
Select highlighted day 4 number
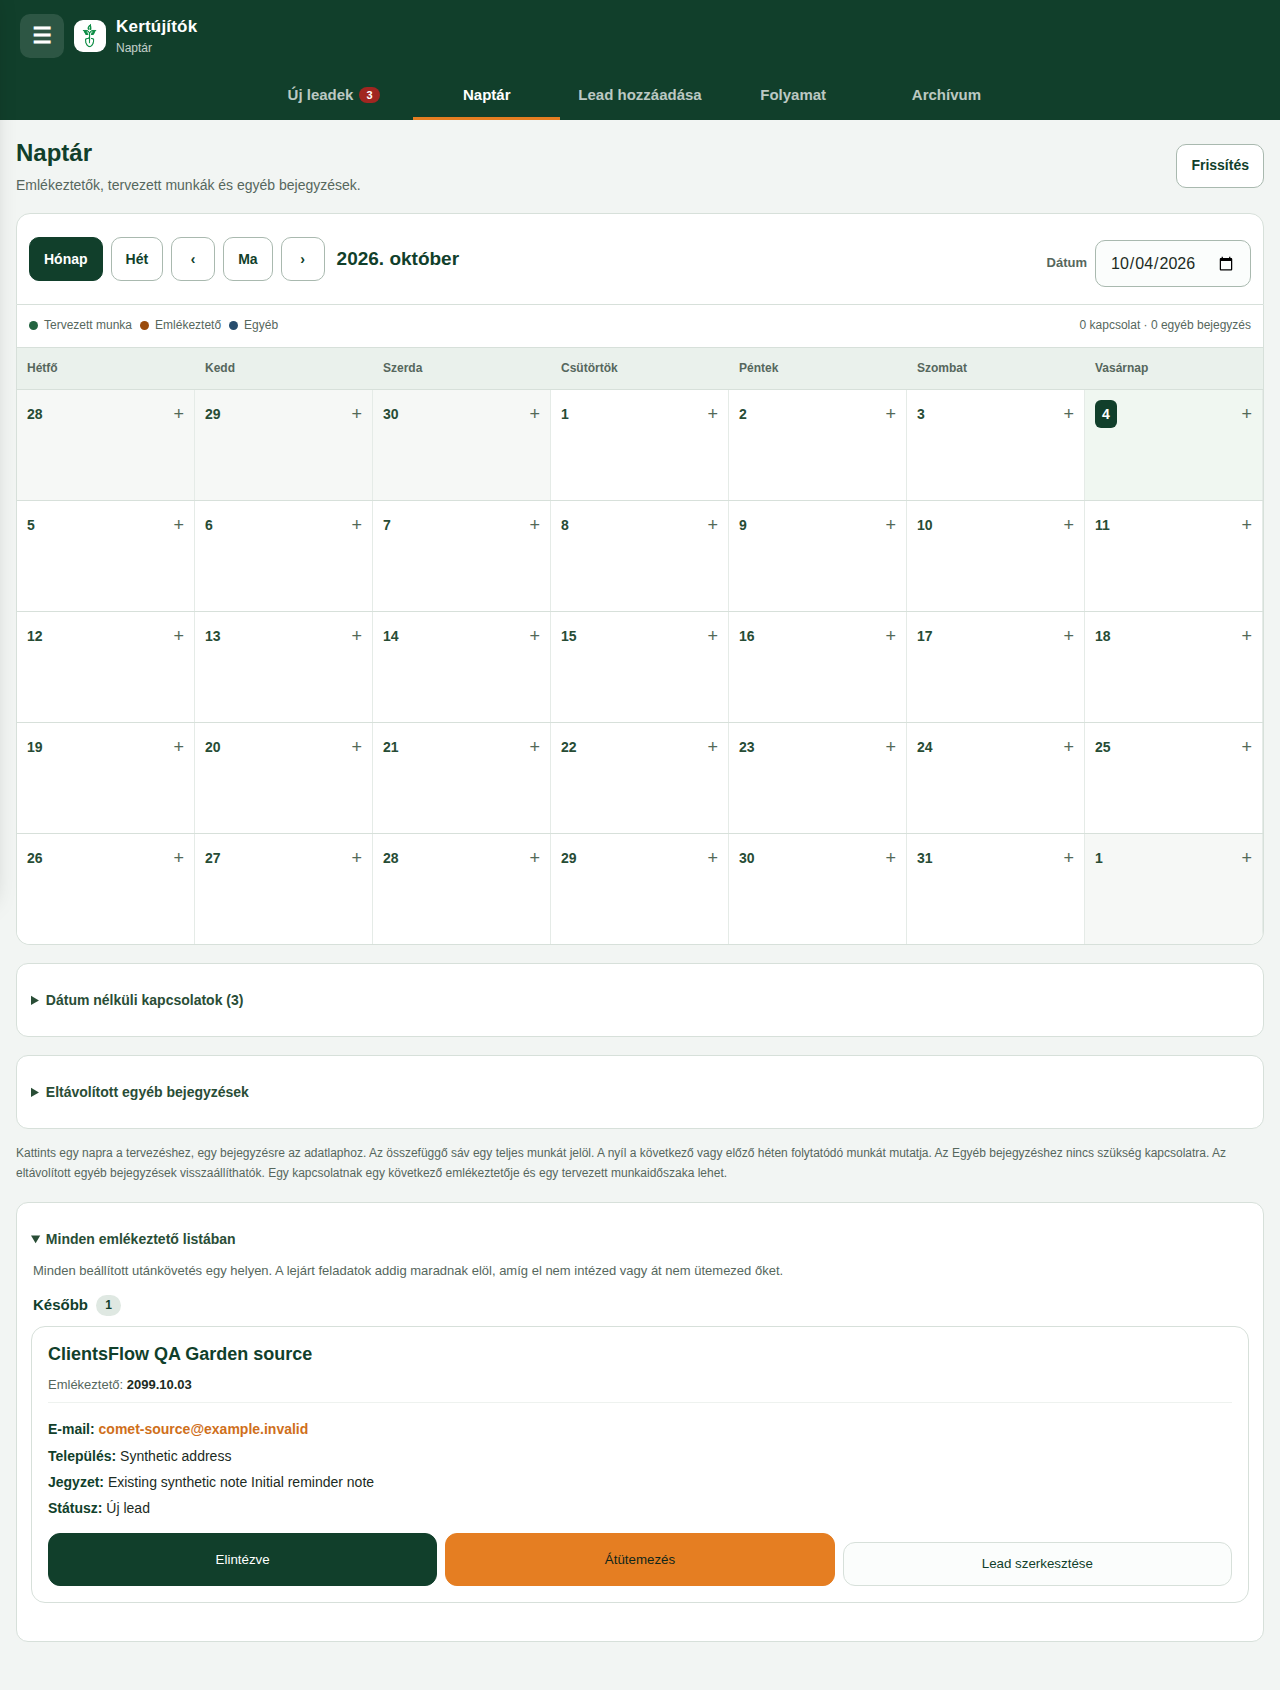coord(1106,414)
